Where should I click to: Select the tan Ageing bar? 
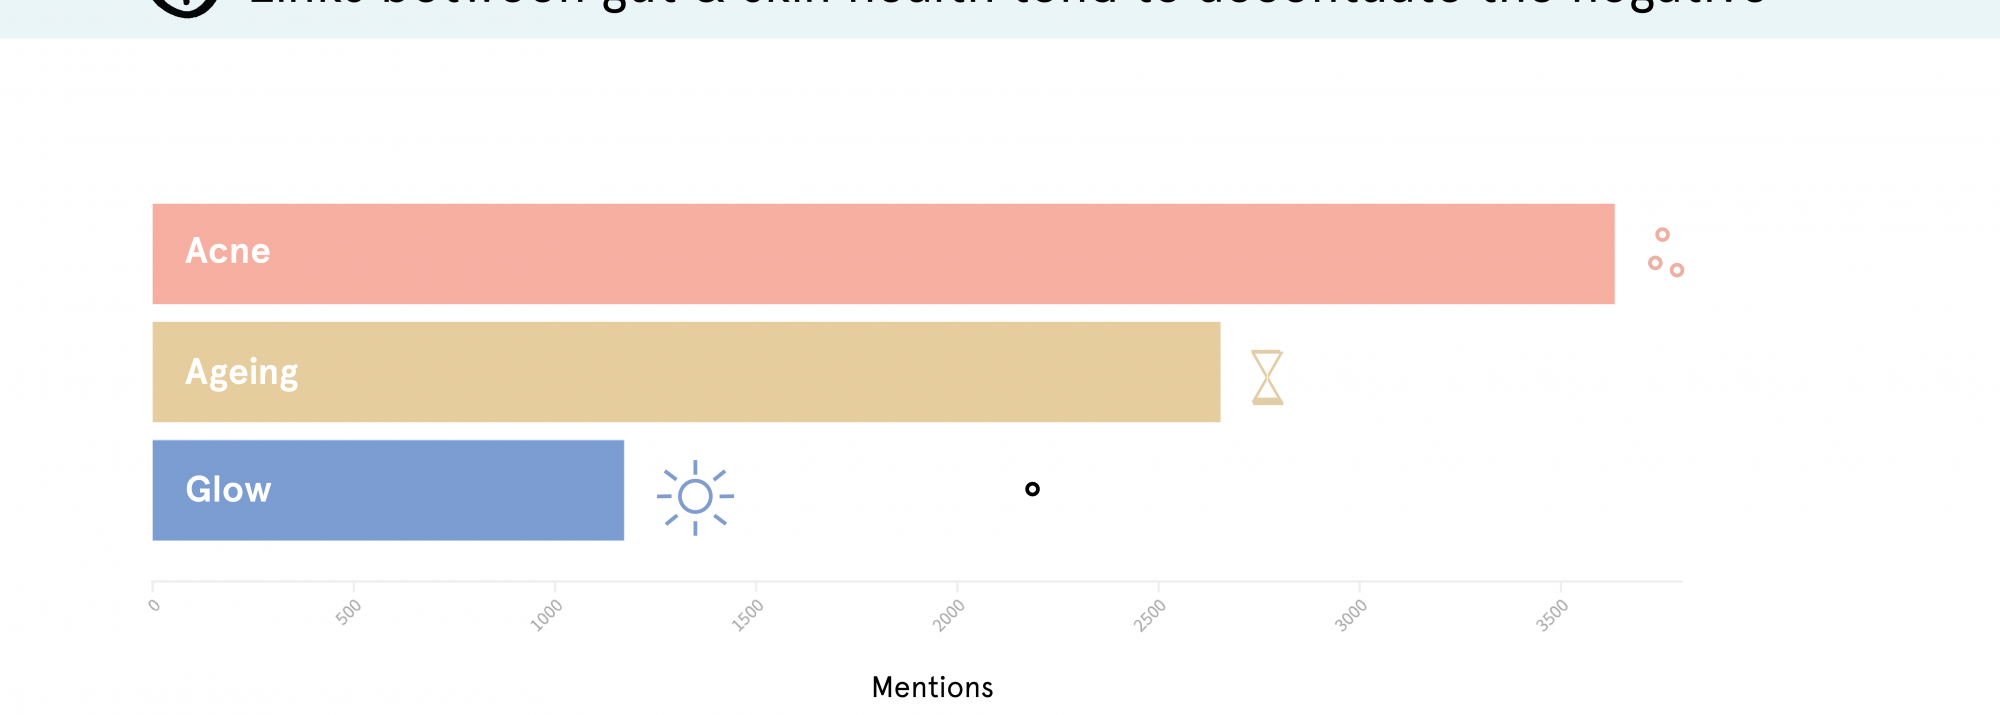tap(686, 372)
